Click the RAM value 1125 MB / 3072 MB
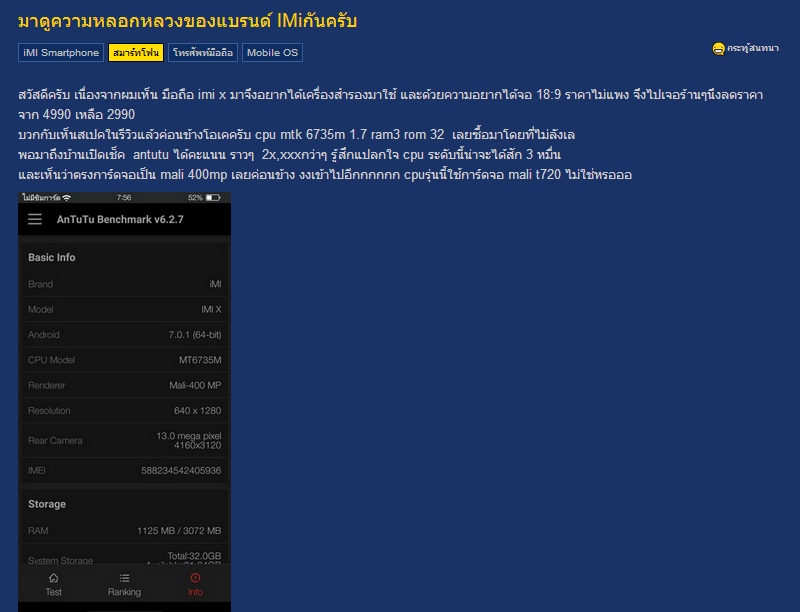Image resolution: width=800 pixels, height=612 pixels. point(179,530)
